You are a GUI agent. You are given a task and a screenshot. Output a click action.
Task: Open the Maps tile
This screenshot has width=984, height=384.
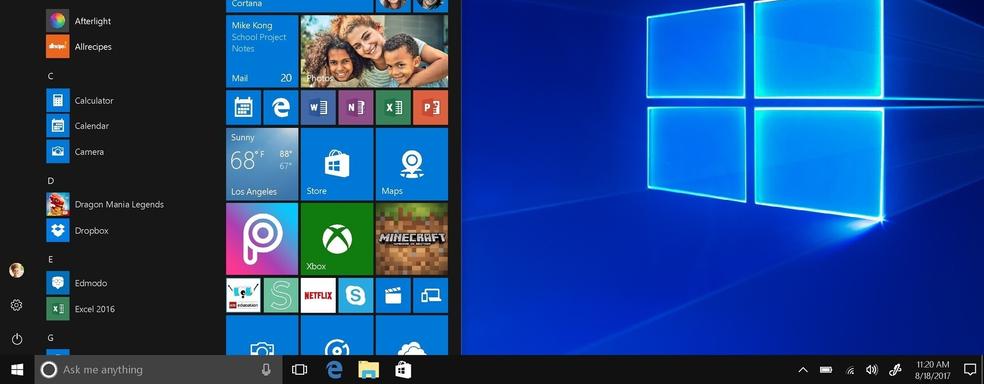tap(412, 164)
